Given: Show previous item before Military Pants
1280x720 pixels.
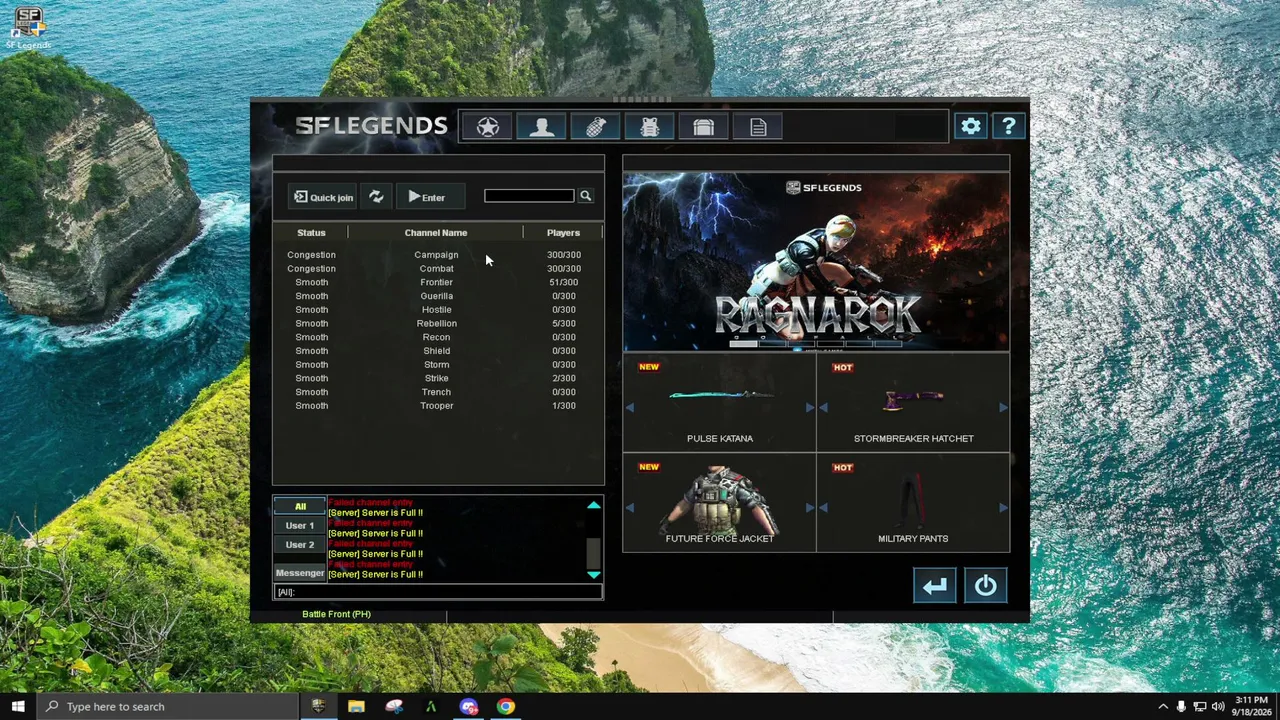Looking at the screenshot, I should coord(824,507).
